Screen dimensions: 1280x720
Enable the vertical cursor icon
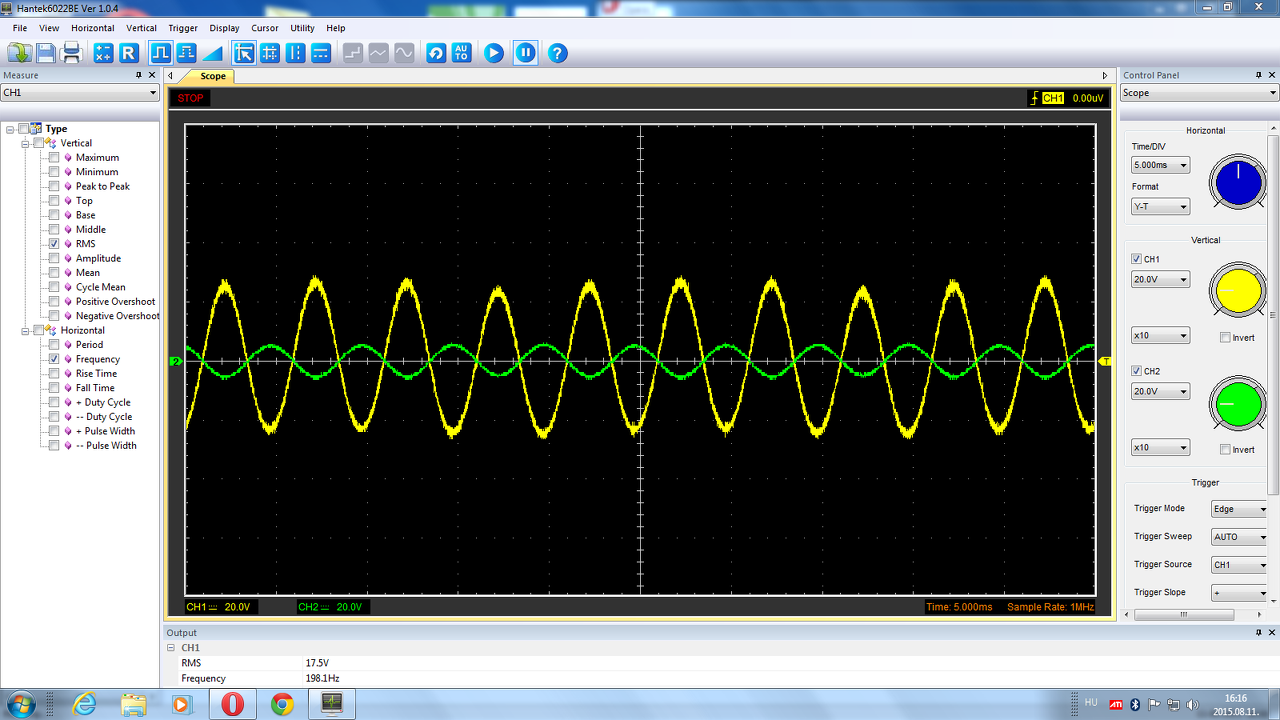pos(295,53)
